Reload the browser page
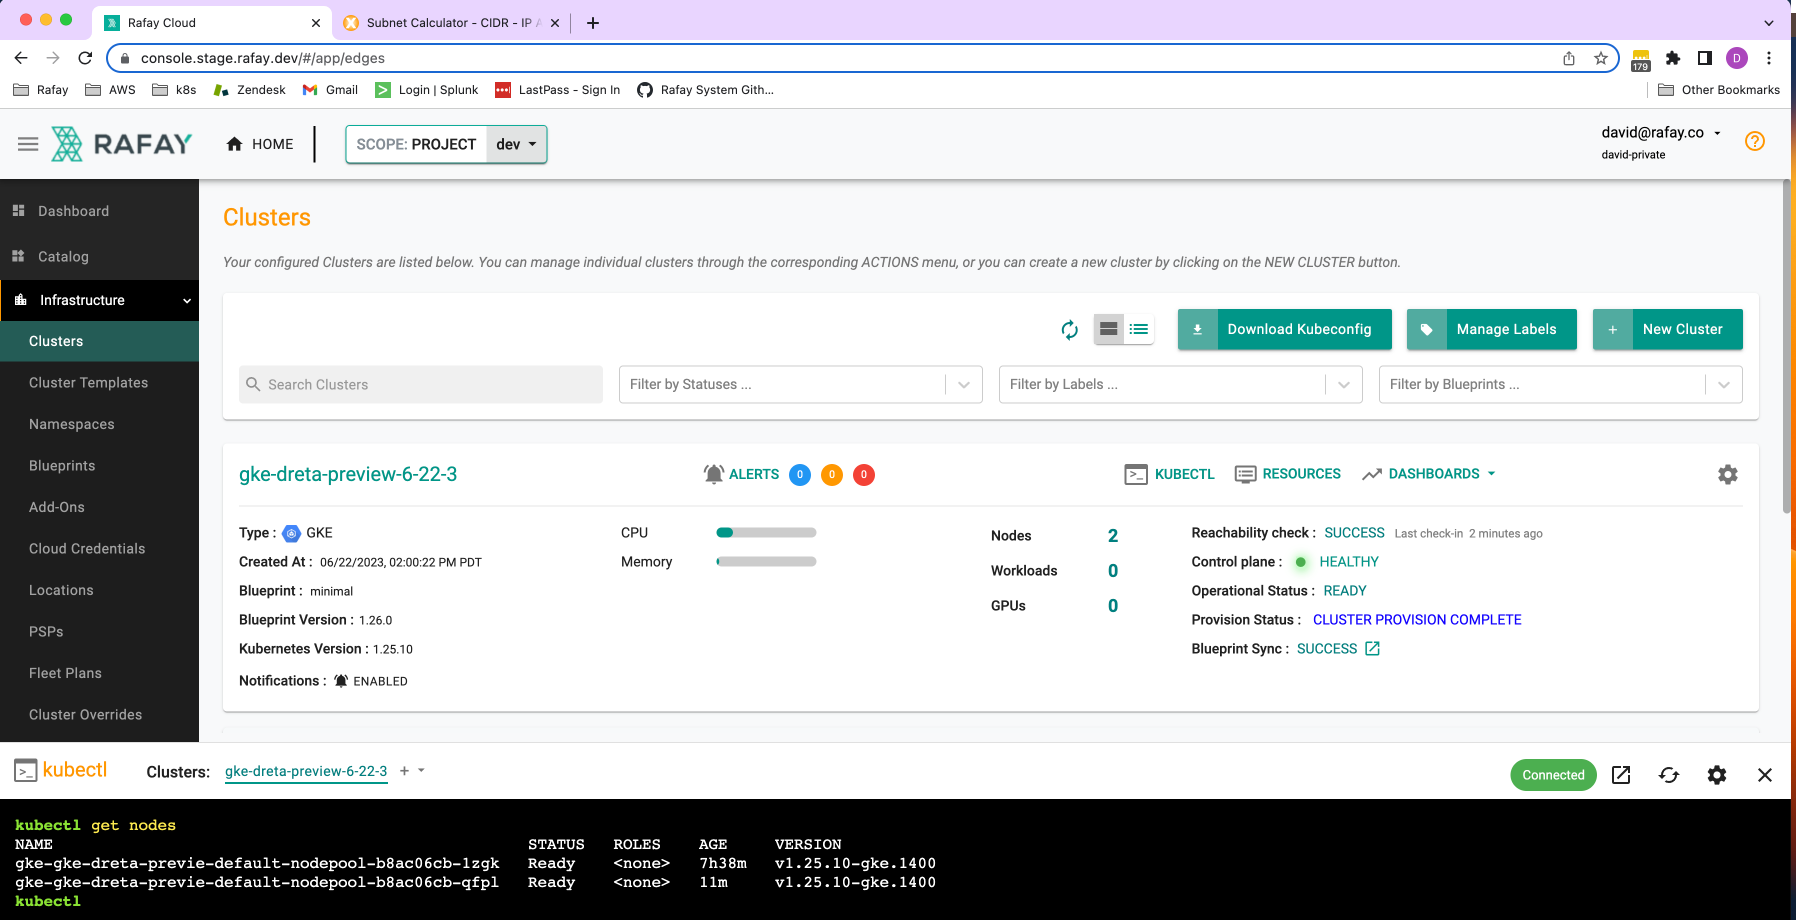The width and height of the screenshot is (1796, 920). 85,58
